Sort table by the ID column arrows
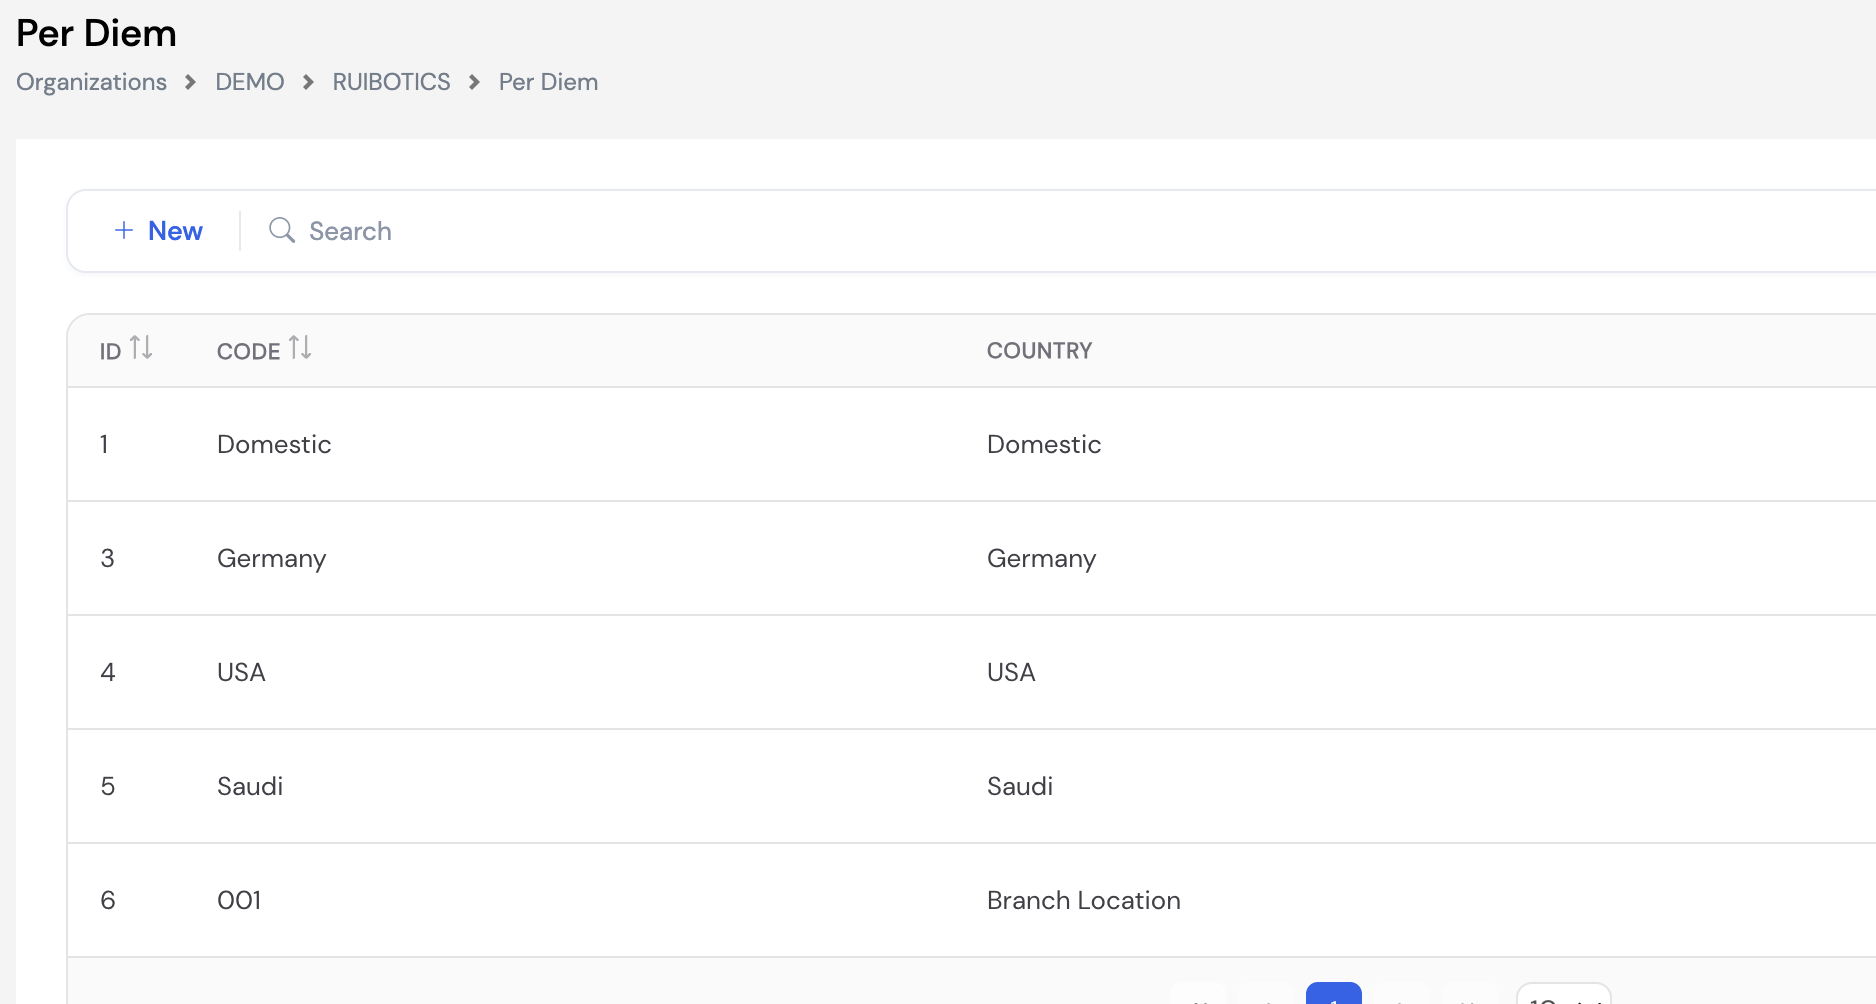This screenshot has height=1004, width=1876. pyautogui.click(x=141, y=348)
